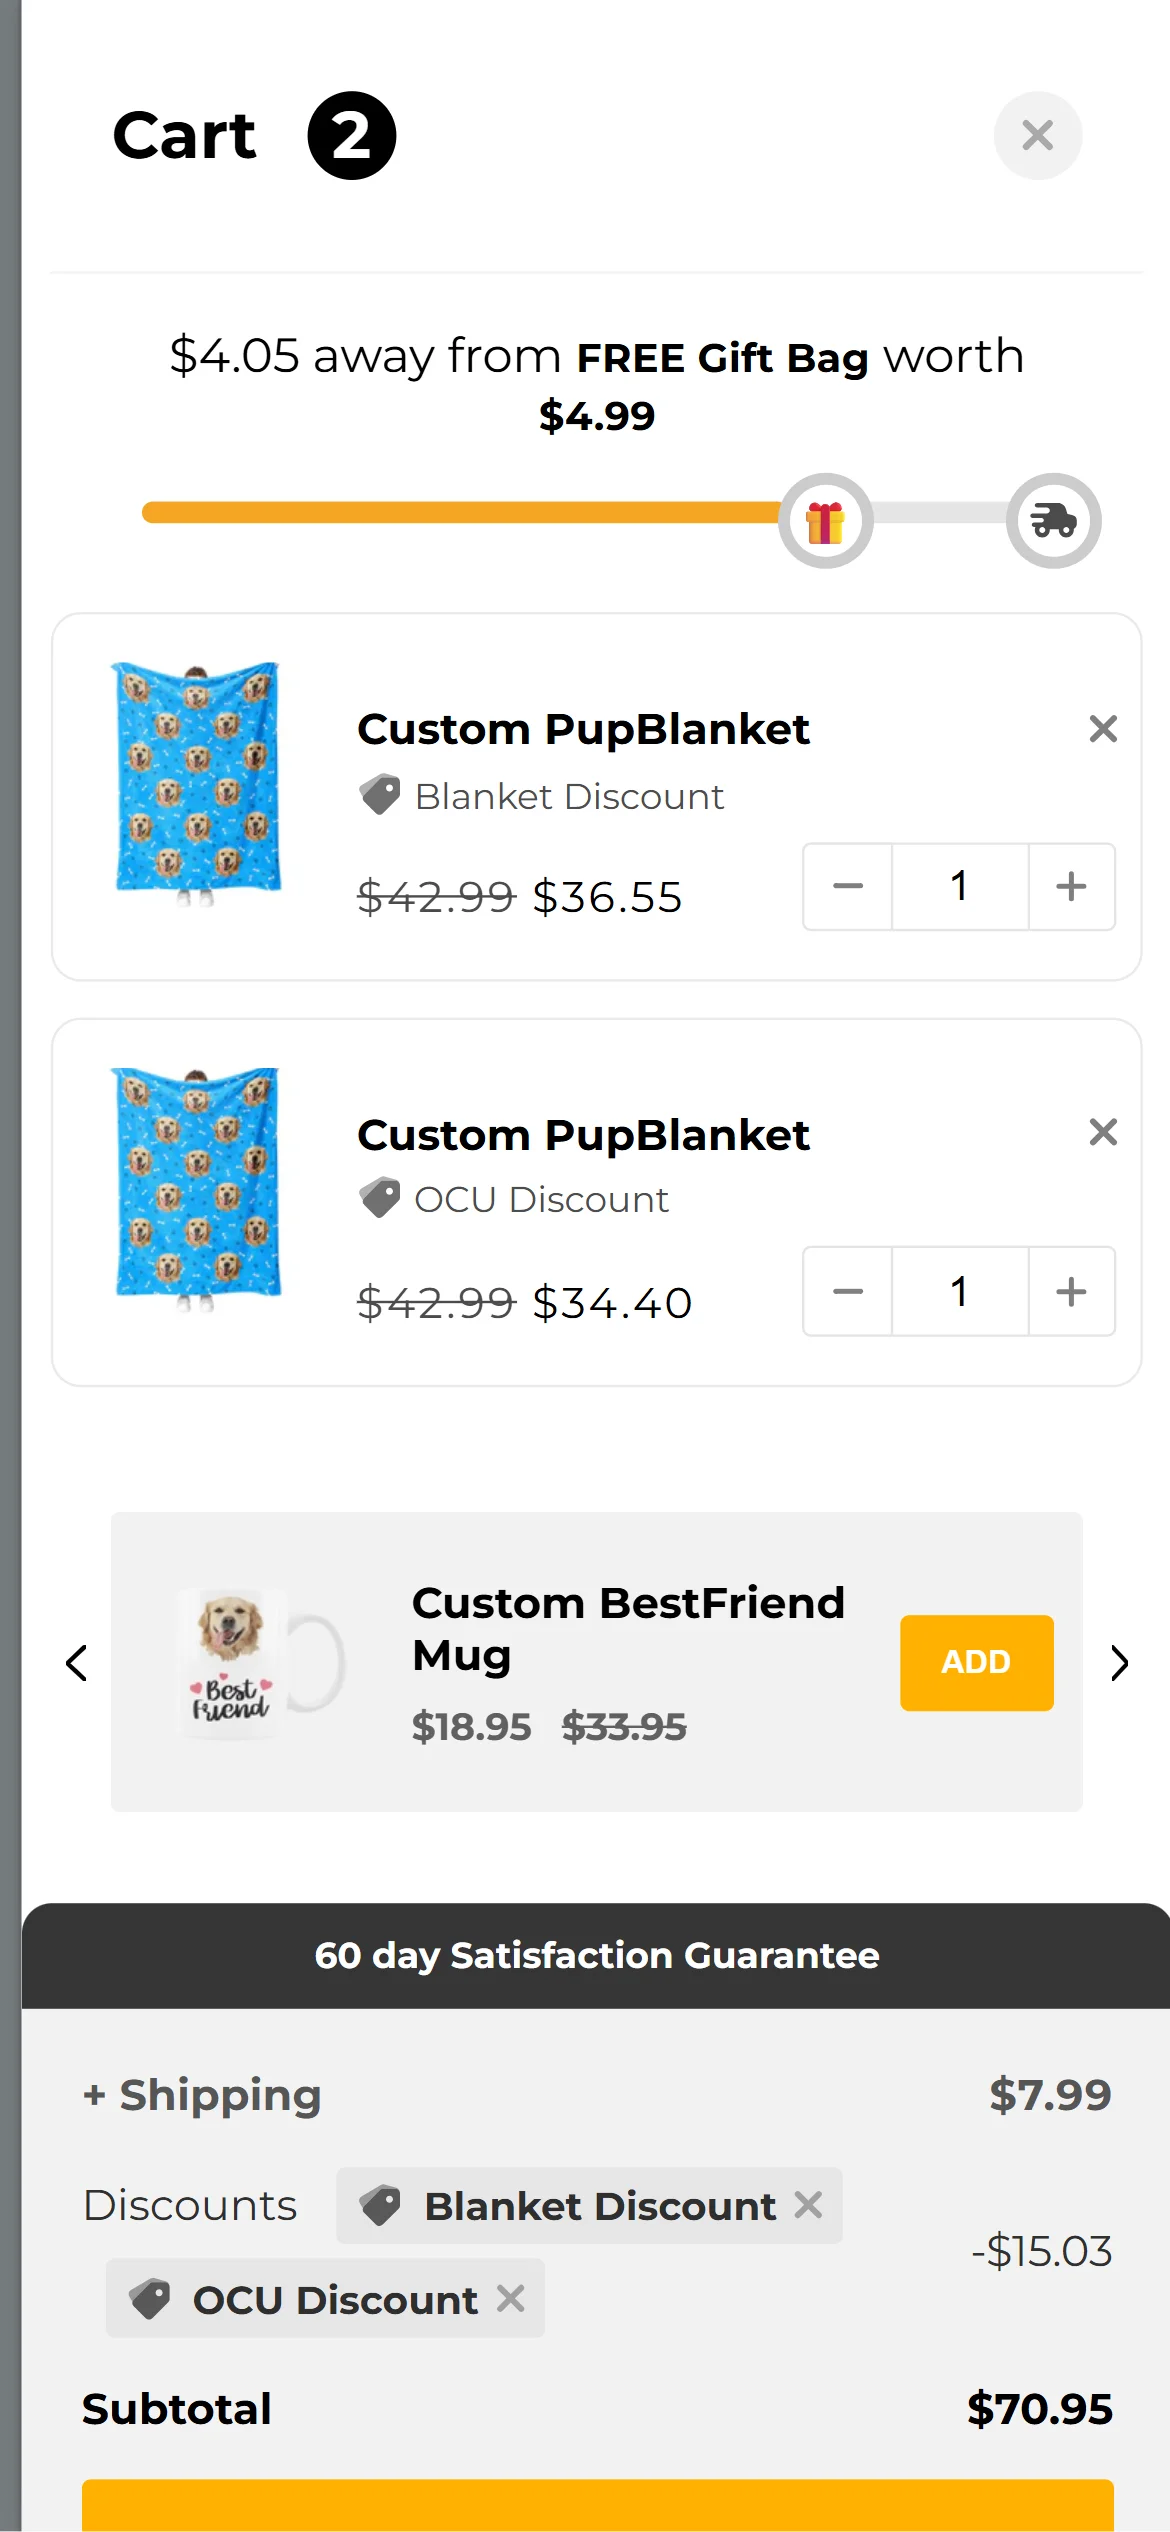This screenshot has width=1170, height=2532.
Task: Click quantity field of first PupBlanket
Action: [x=959, y=886]
